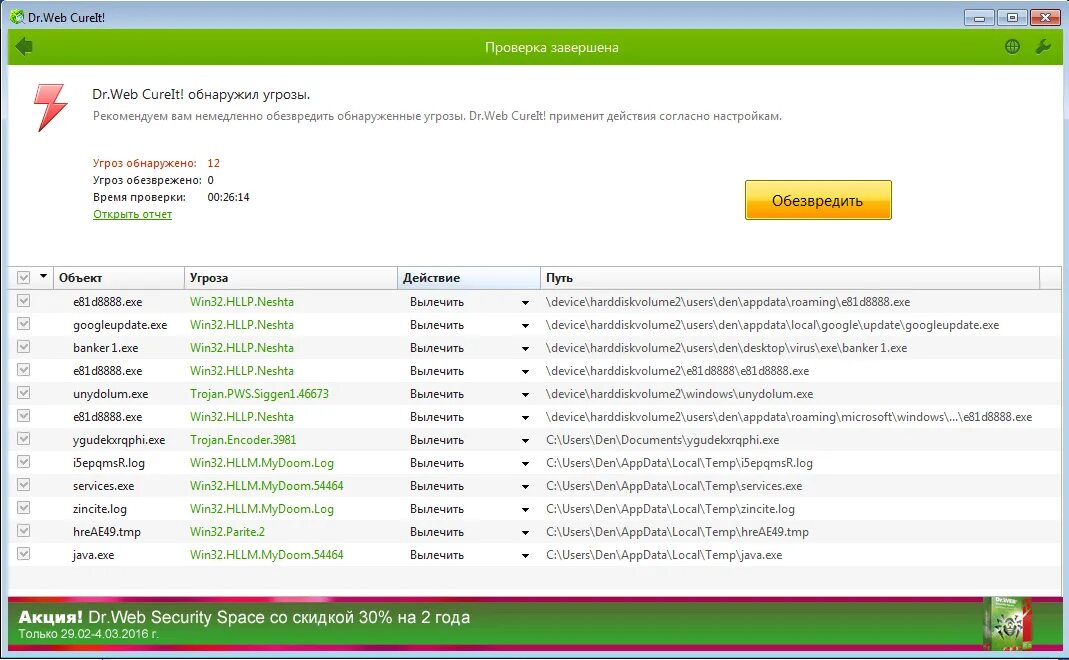Open language selection globe icon
Image resolution: width=1069 pixels, height=660 pixels.
pos(1012,46)
